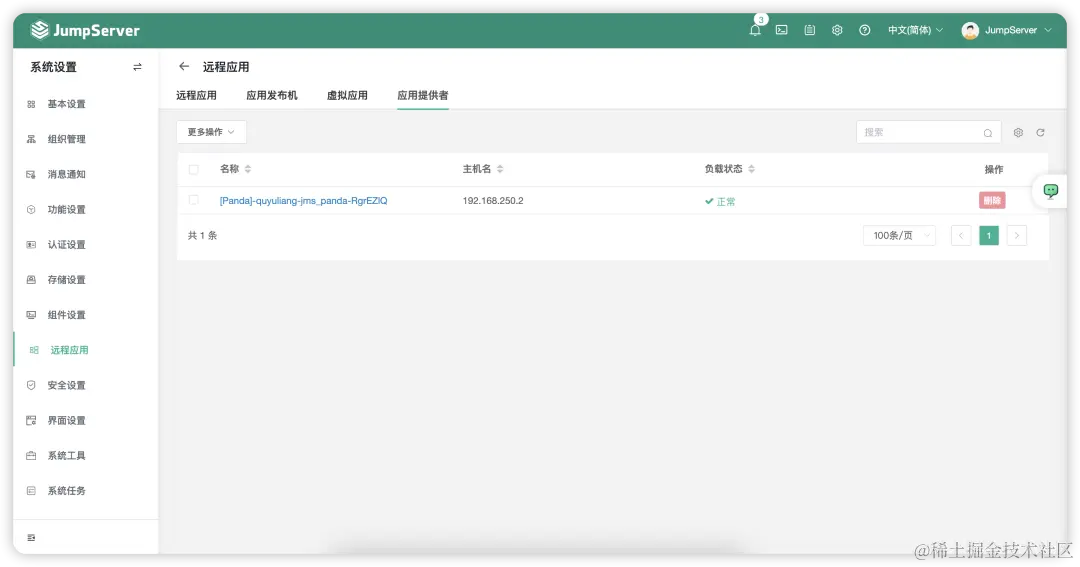1080x567 pixels.
Task: Click the red 删除 button
Action: pyautogui.click(x=992, y=200)
